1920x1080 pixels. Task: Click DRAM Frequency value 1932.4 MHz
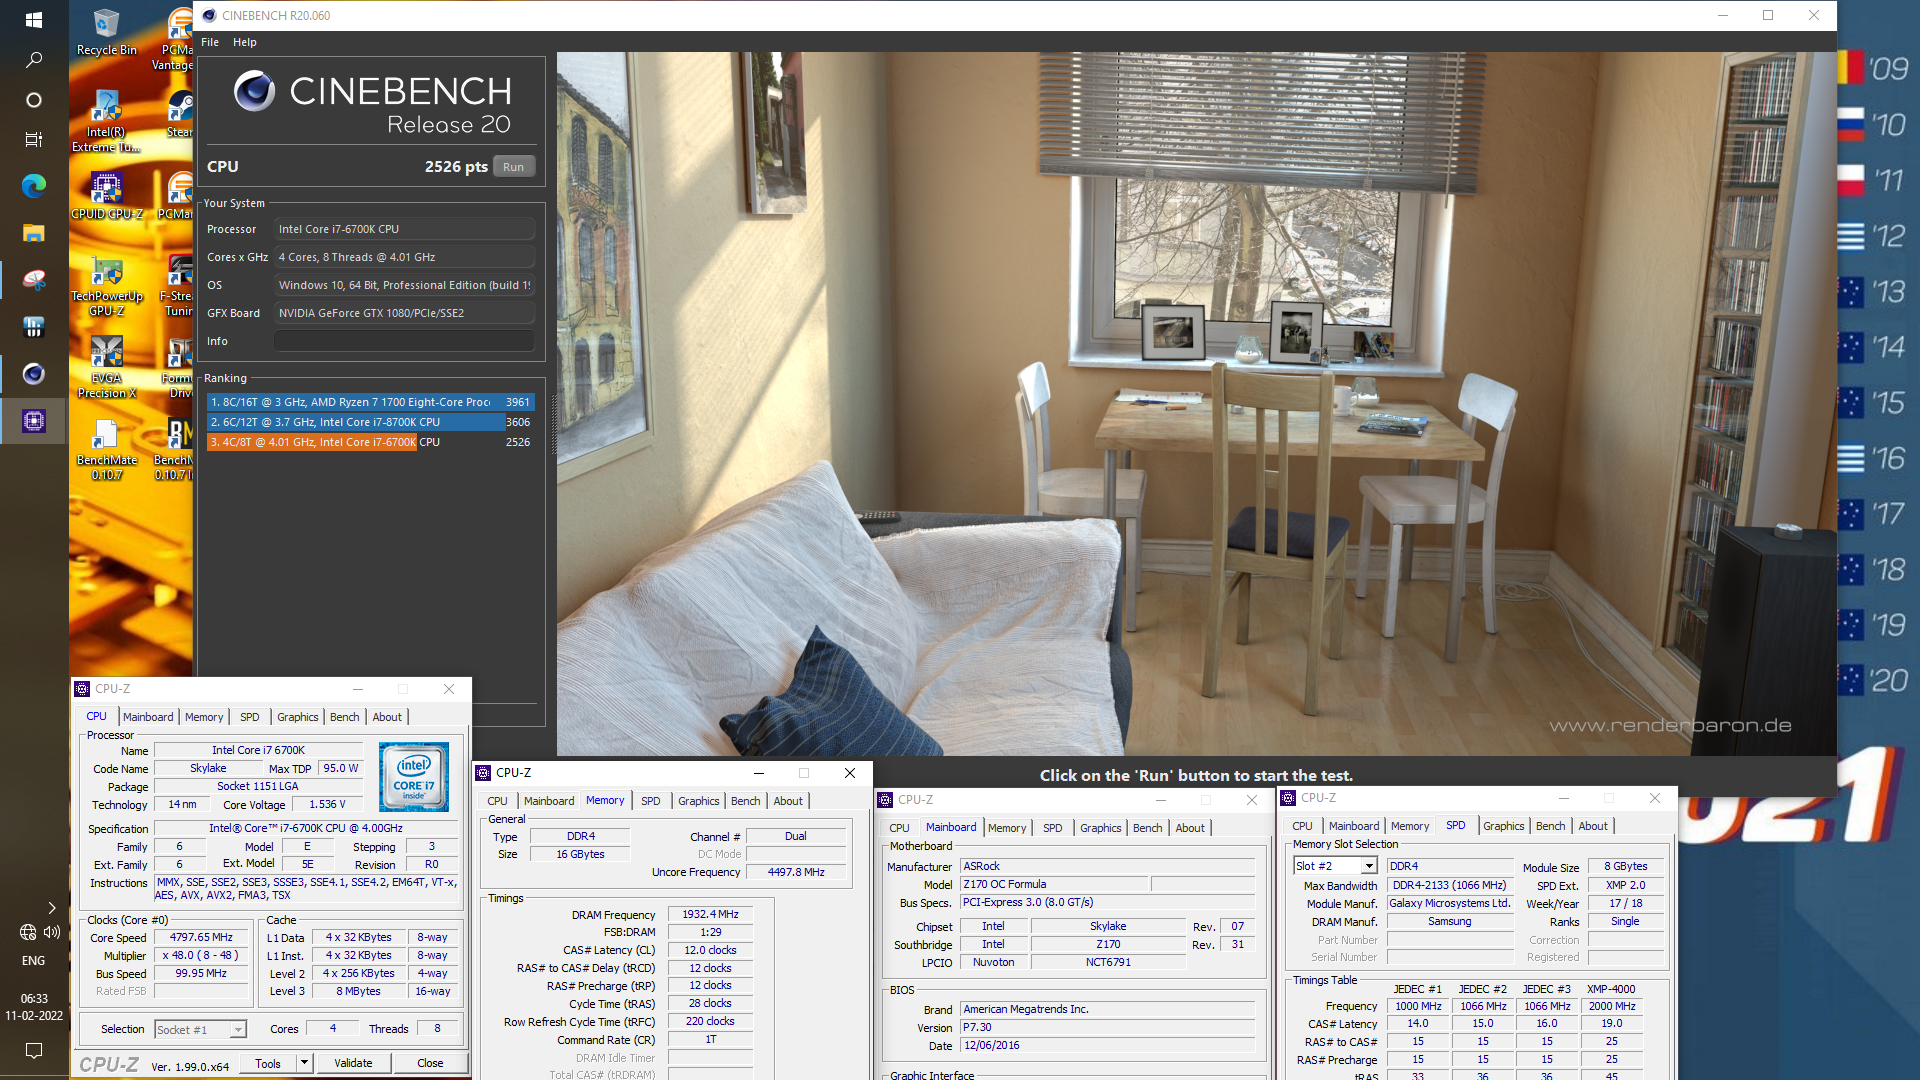click(x=710, y=915)
